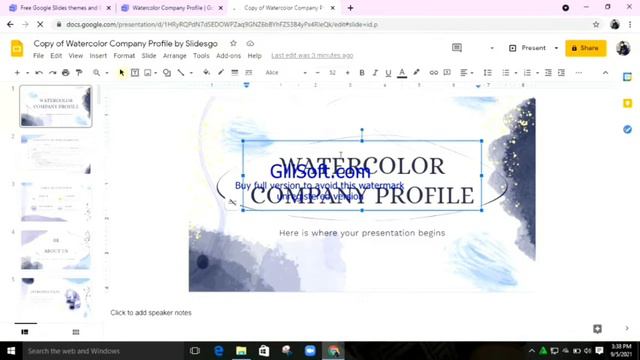Collapse the menus with up chevron
Image resolution: width=640 pixels, height=360 pixels.
click(605, 73)
